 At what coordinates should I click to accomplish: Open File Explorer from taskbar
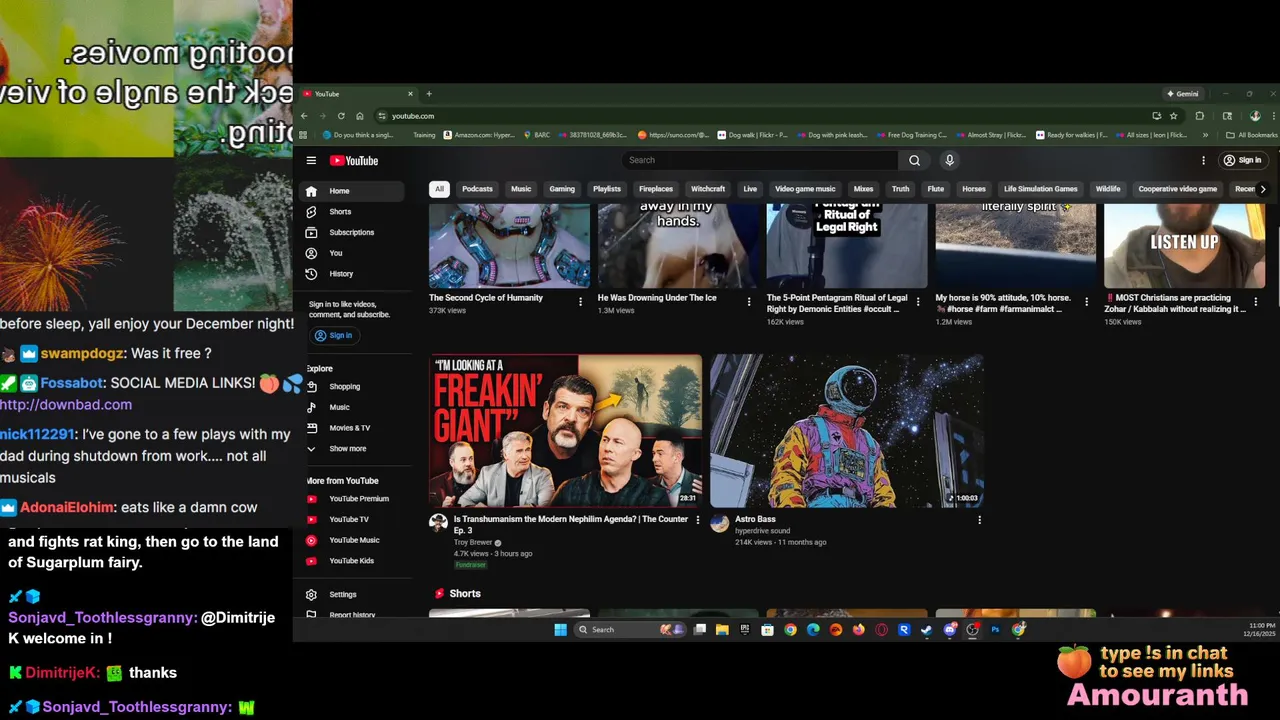(722, 630)
